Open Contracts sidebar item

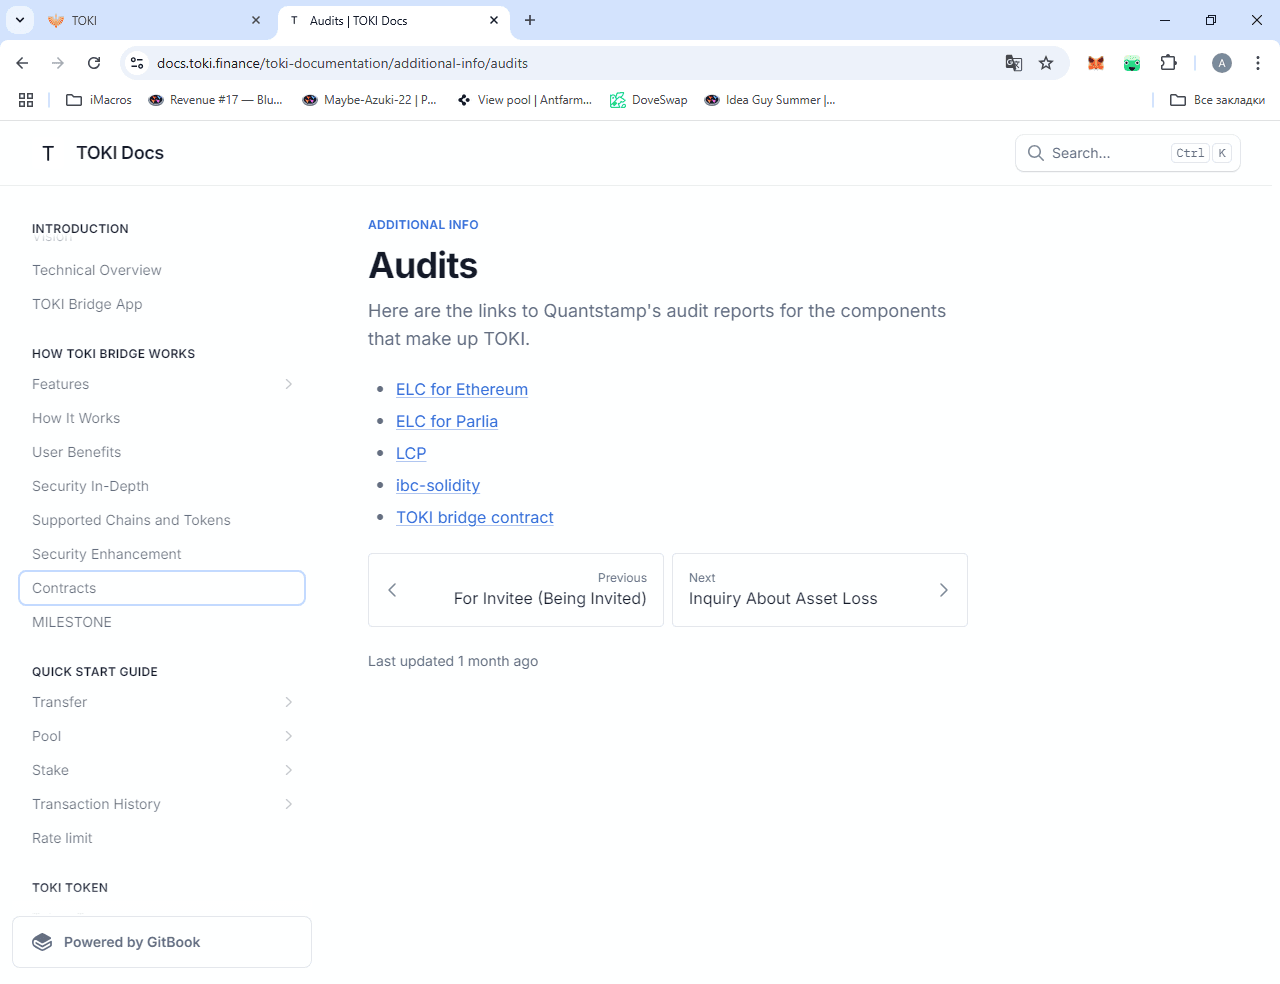(162, 588)
